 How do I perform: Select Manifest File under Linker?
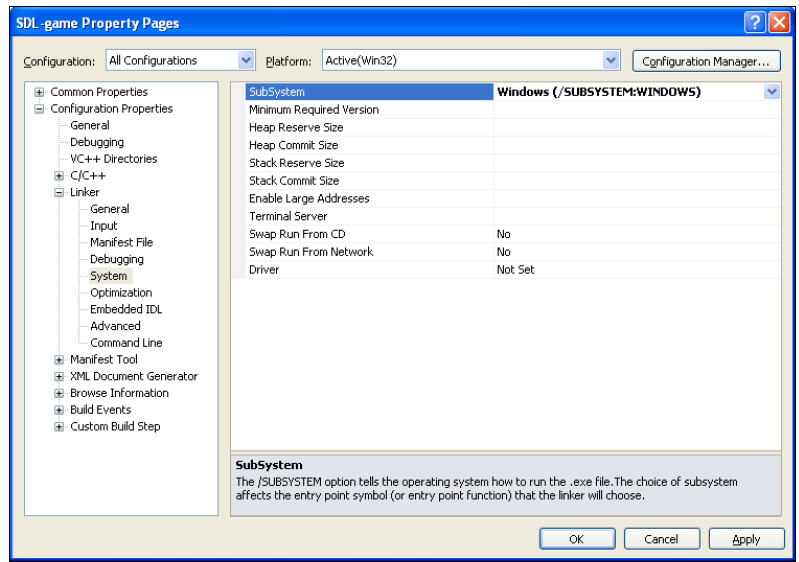tap(121, 243)
